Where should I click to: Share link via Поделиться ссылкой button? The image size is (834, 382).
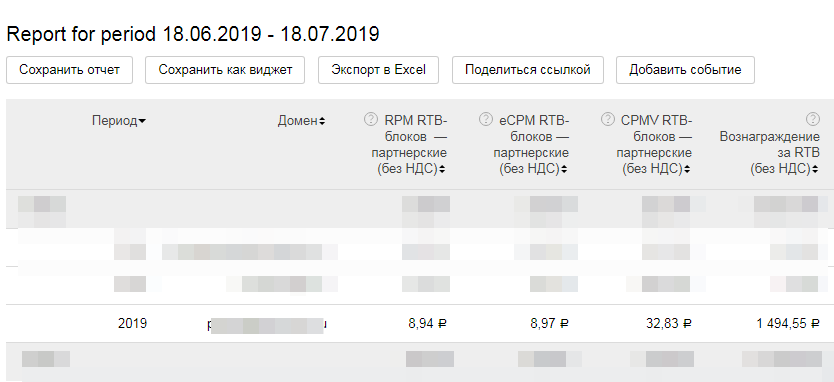coord(528,70)
